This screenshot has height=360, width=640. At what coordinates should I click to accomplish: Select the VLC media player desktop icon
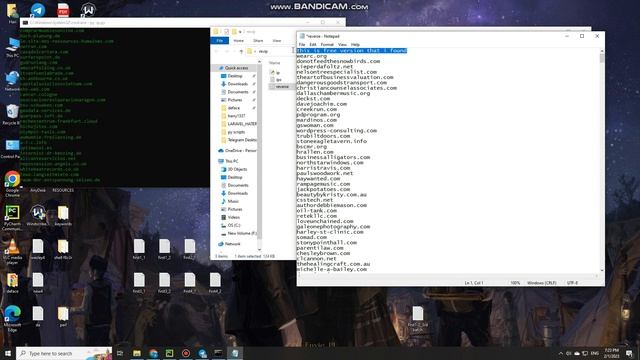12,251
